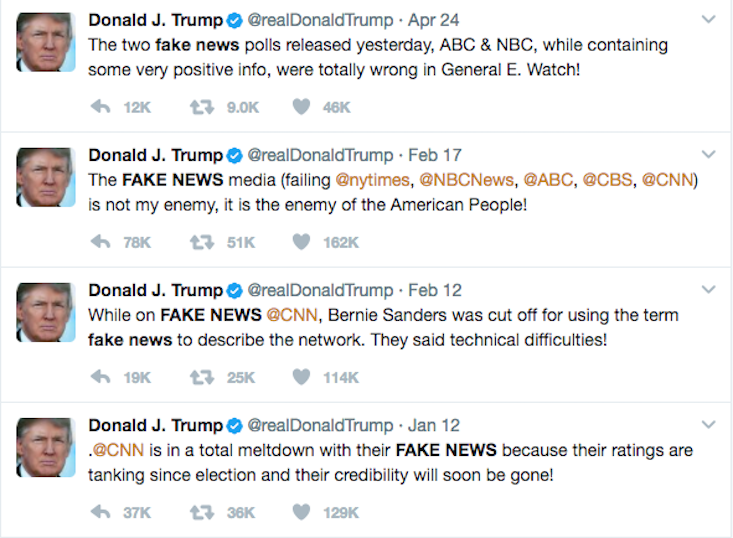Screen dimensions: 733x538
Task: Reply to the Apr 24 tweet
Action: [99, 107]
